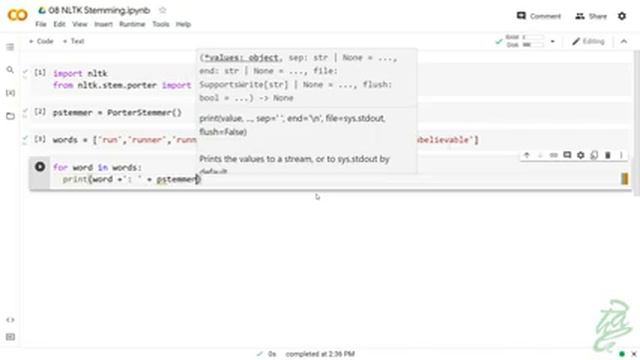
Task: View RAM and Disk resource indicator
Action: (524, 41)
